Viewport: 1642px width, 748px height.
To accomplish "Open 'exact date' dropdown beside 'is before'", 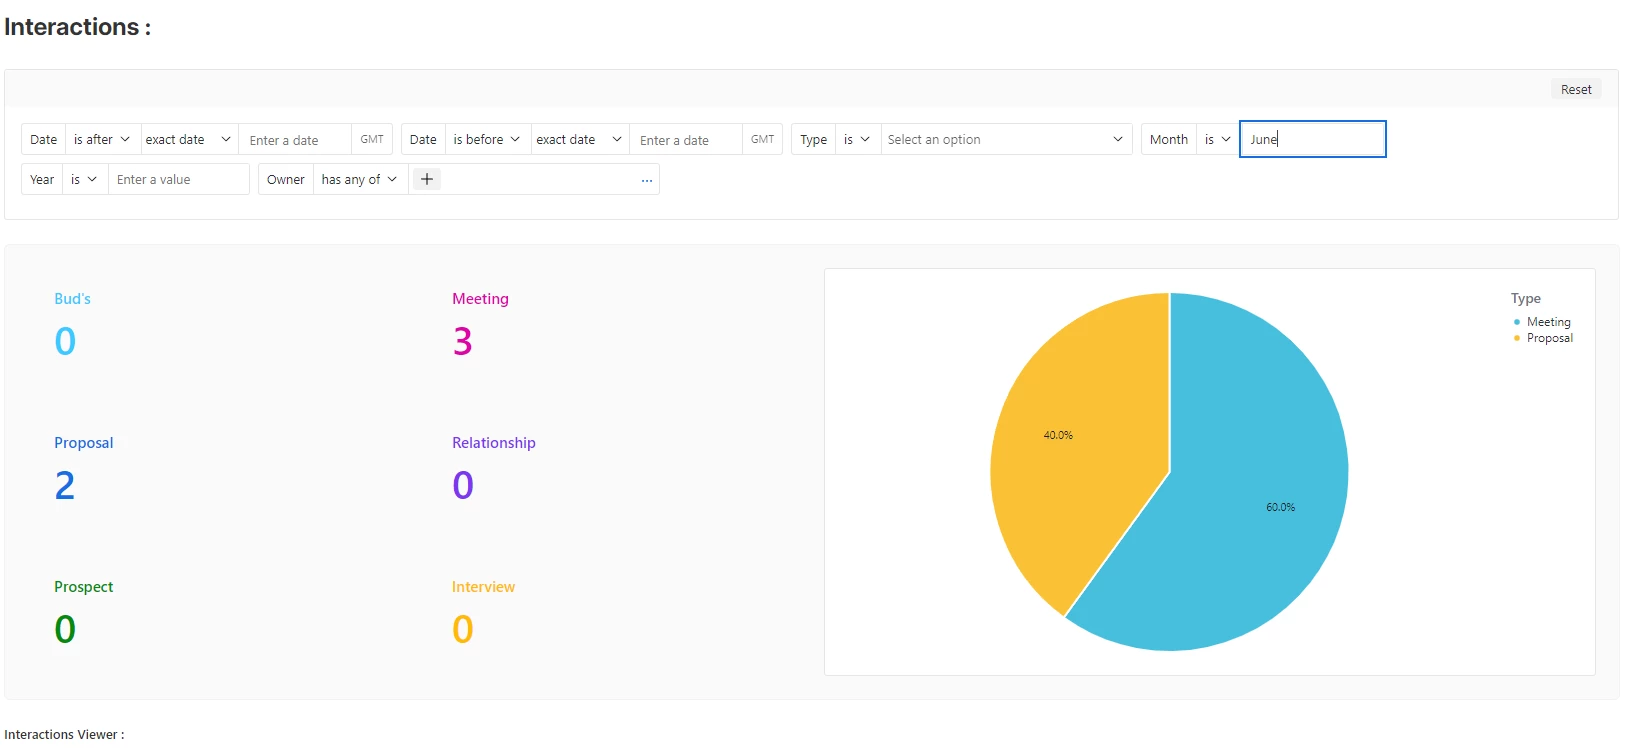I will coord(579,139).
